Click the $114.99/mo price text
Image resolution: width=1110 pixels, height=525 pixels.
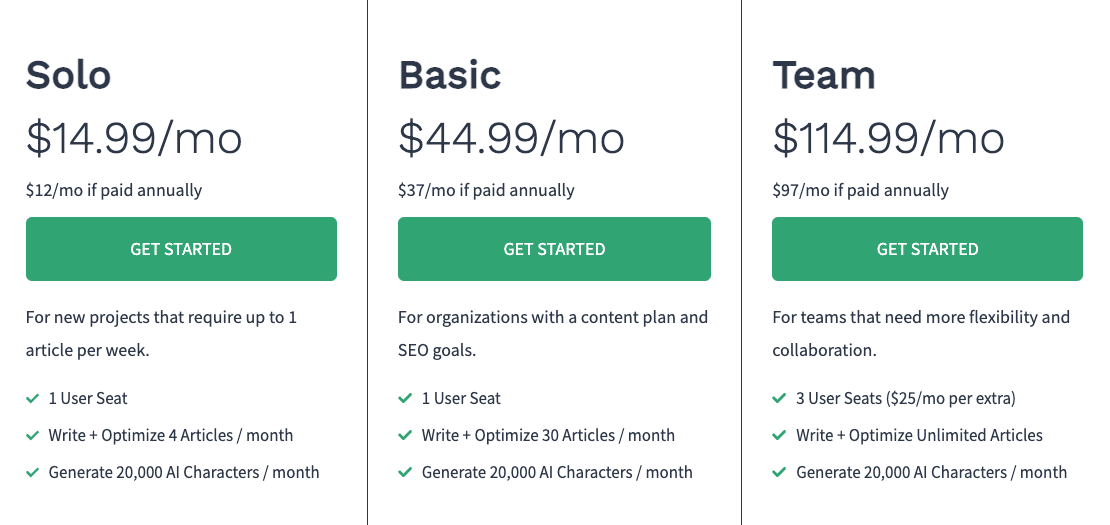(x=888, y=138)
